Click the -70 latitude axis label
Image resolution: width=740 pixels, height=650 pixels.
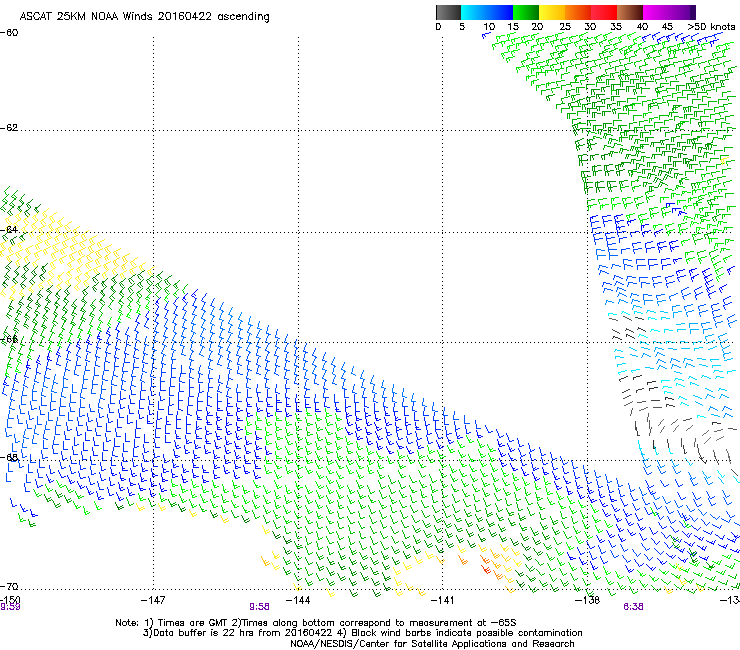point(9,586)
